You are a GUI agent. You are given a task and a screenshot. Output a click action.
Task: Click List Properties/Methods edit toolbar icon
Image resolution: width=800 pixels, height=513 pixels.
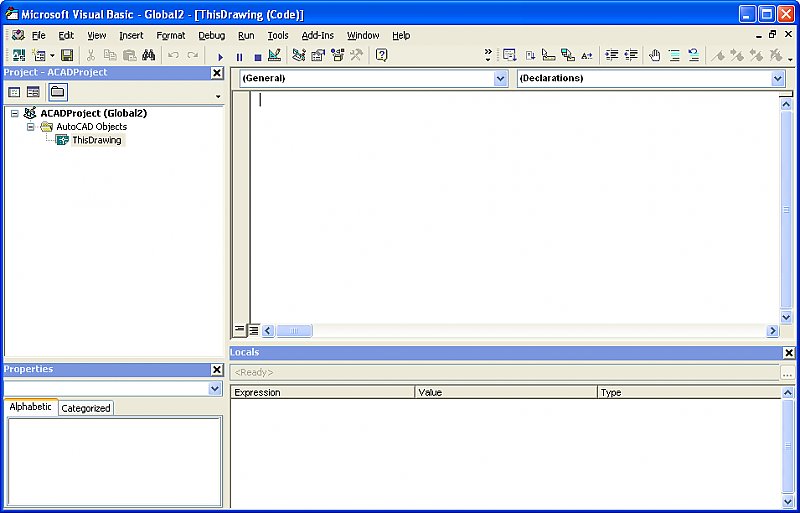pyautogui.click(x=510, y=55)
